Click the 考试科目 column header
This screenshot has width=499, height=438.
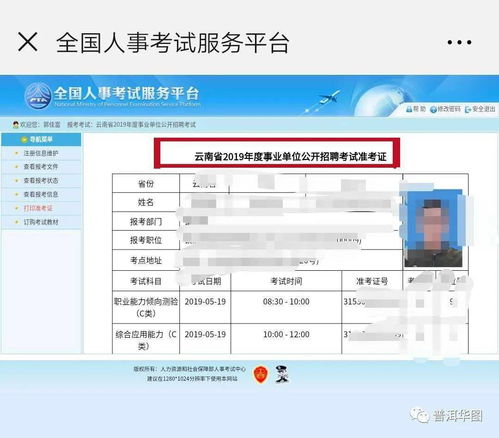coord(146,281)
